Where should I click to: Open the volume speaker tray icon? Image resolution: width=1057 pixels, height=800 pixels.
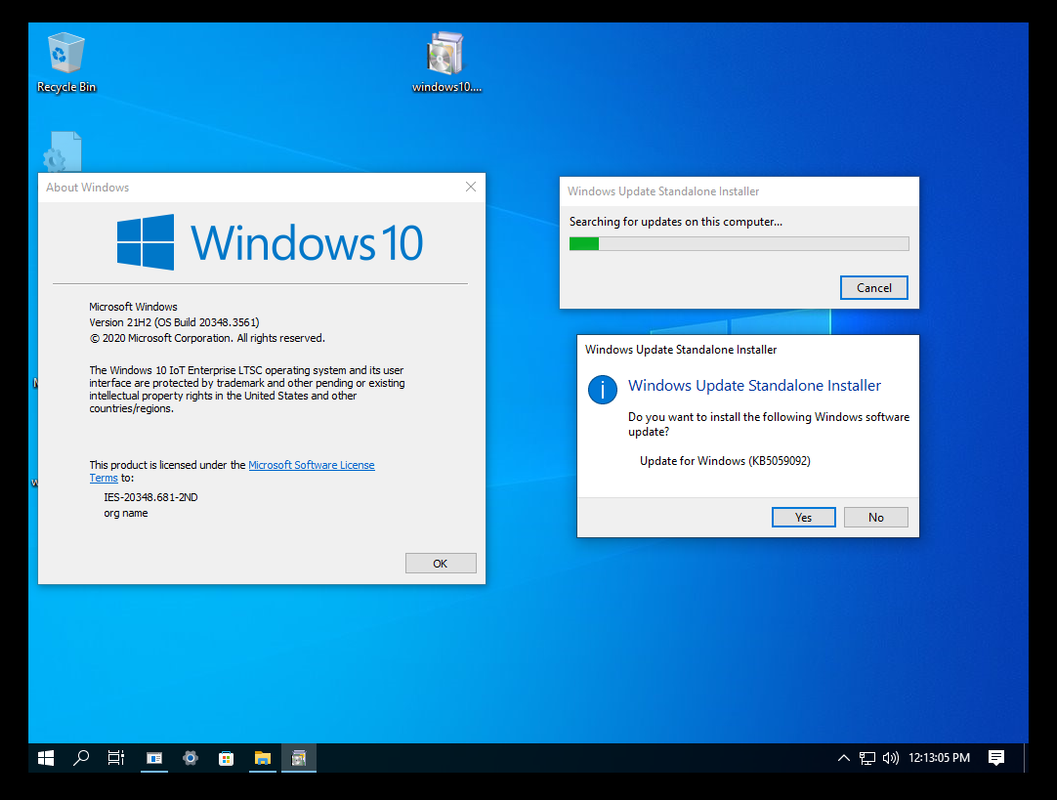pyautogui.click(x=890, y=758)
